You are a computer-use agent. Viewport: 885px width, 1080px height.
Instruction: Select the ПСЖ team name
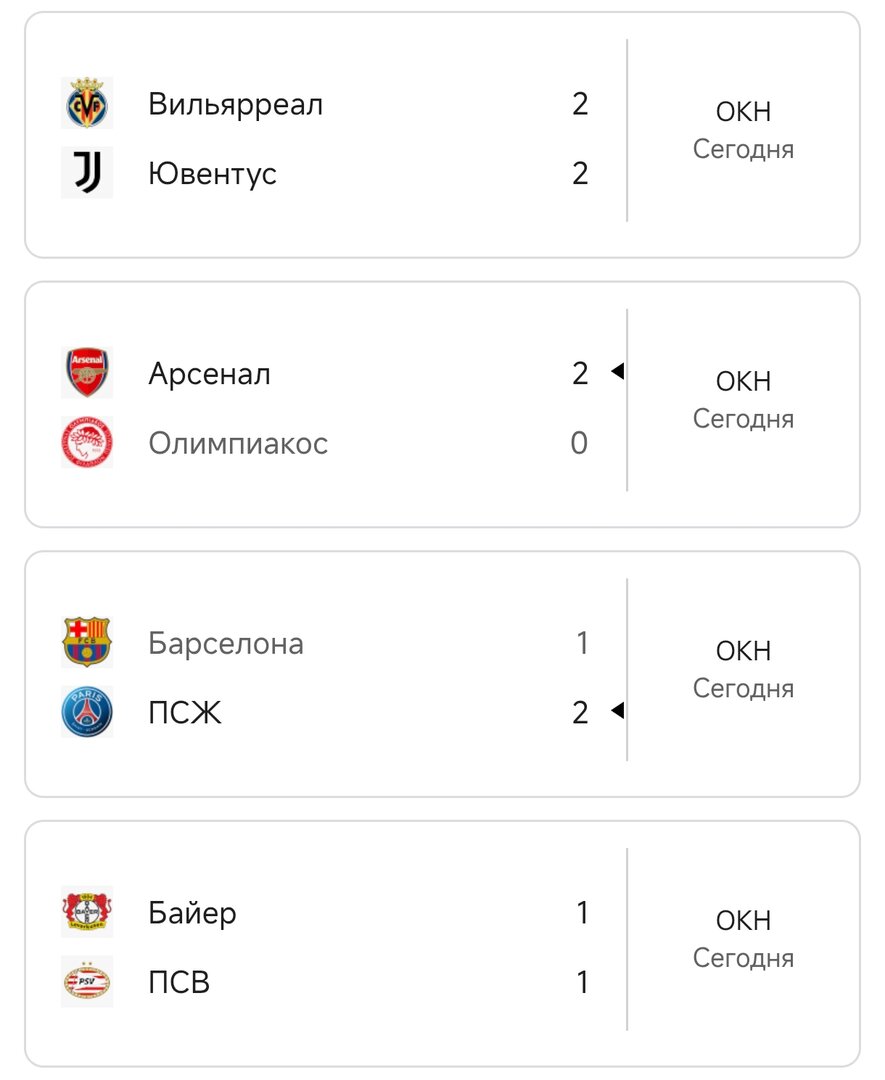point(185,713)
